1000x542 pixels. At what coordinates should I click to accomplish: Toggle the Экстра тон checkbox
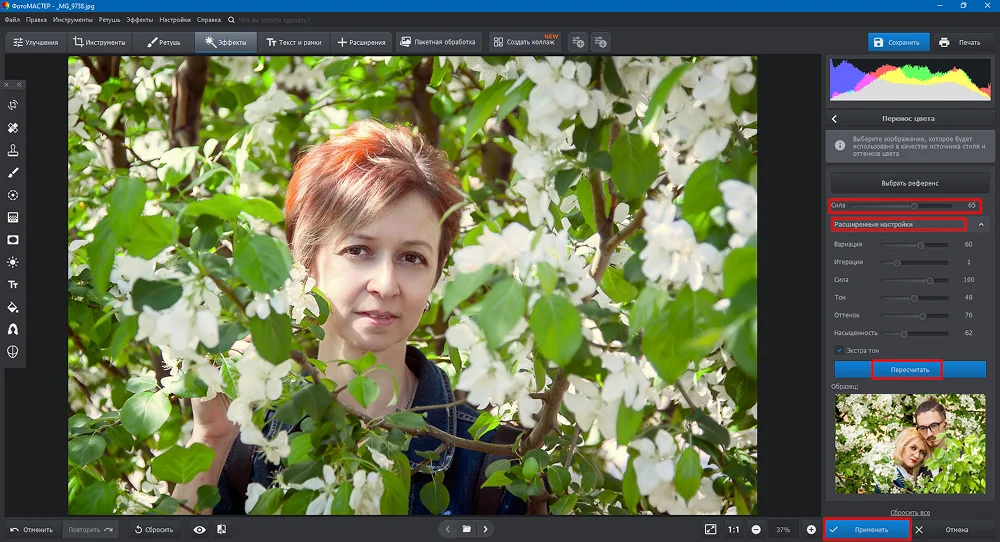coord(839,350)
